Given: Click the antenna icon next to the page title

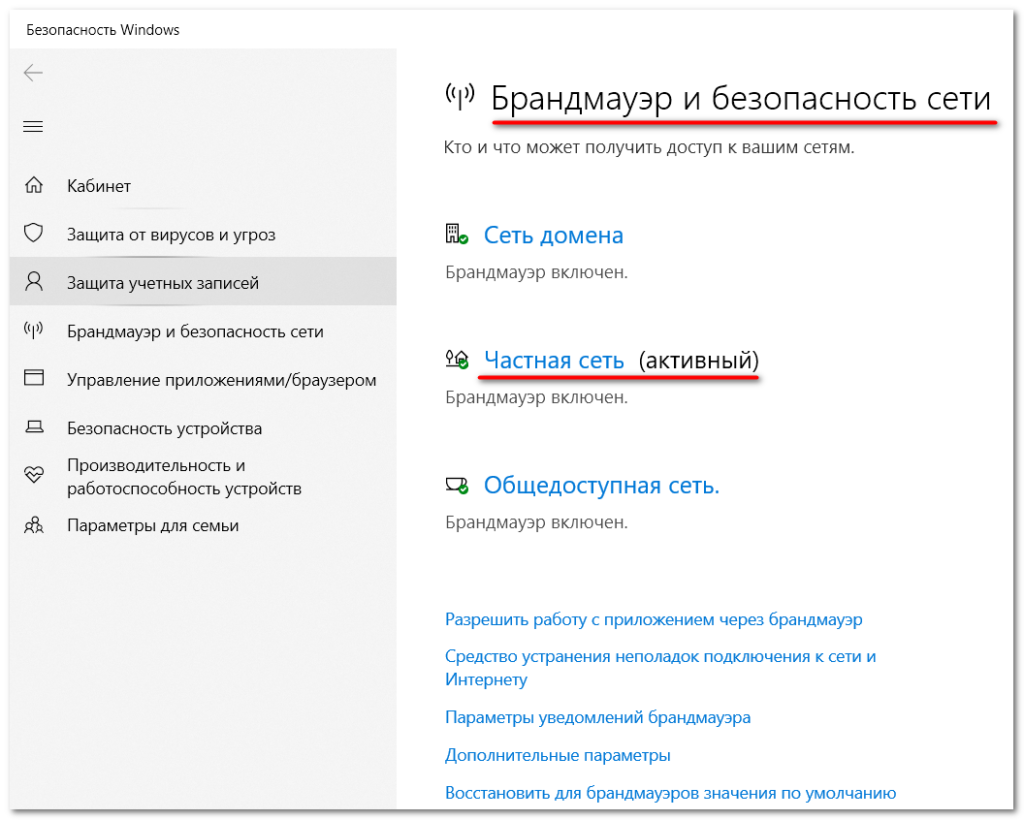Looking at the screenshot, I should click(x=460, y=97).
